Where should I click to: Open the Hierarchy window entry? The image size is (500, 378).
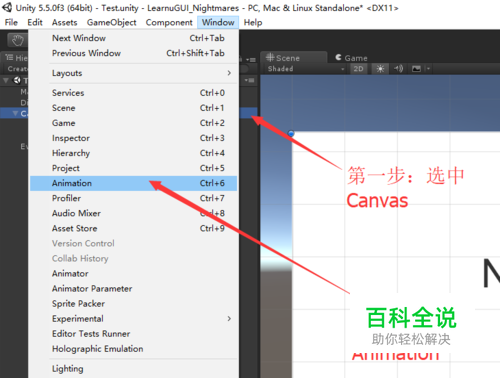point(133,153)
